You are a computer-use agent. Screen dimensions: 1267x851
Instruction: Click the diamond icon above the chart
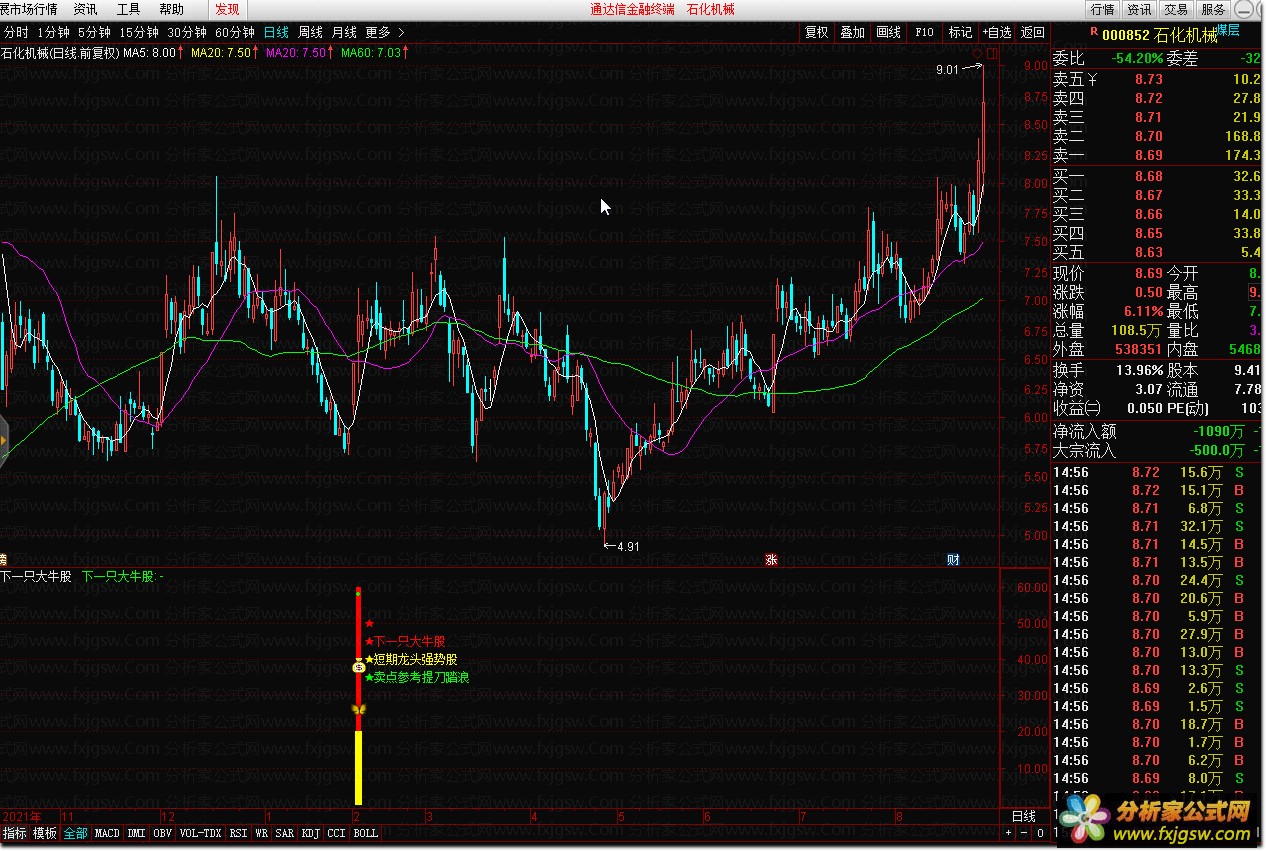click(978, 52)
